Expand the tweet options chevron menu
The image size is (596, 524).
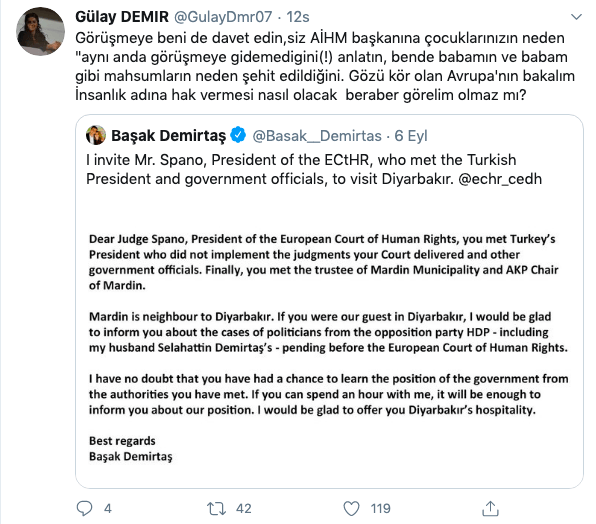point(576,17)
